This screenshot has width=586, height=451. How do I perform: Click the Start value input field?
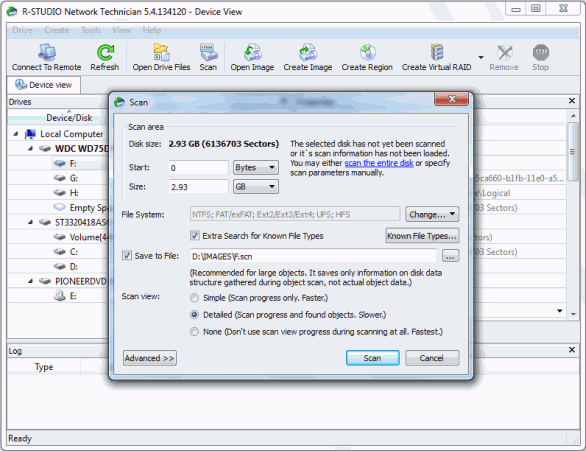tap(198, 167)
